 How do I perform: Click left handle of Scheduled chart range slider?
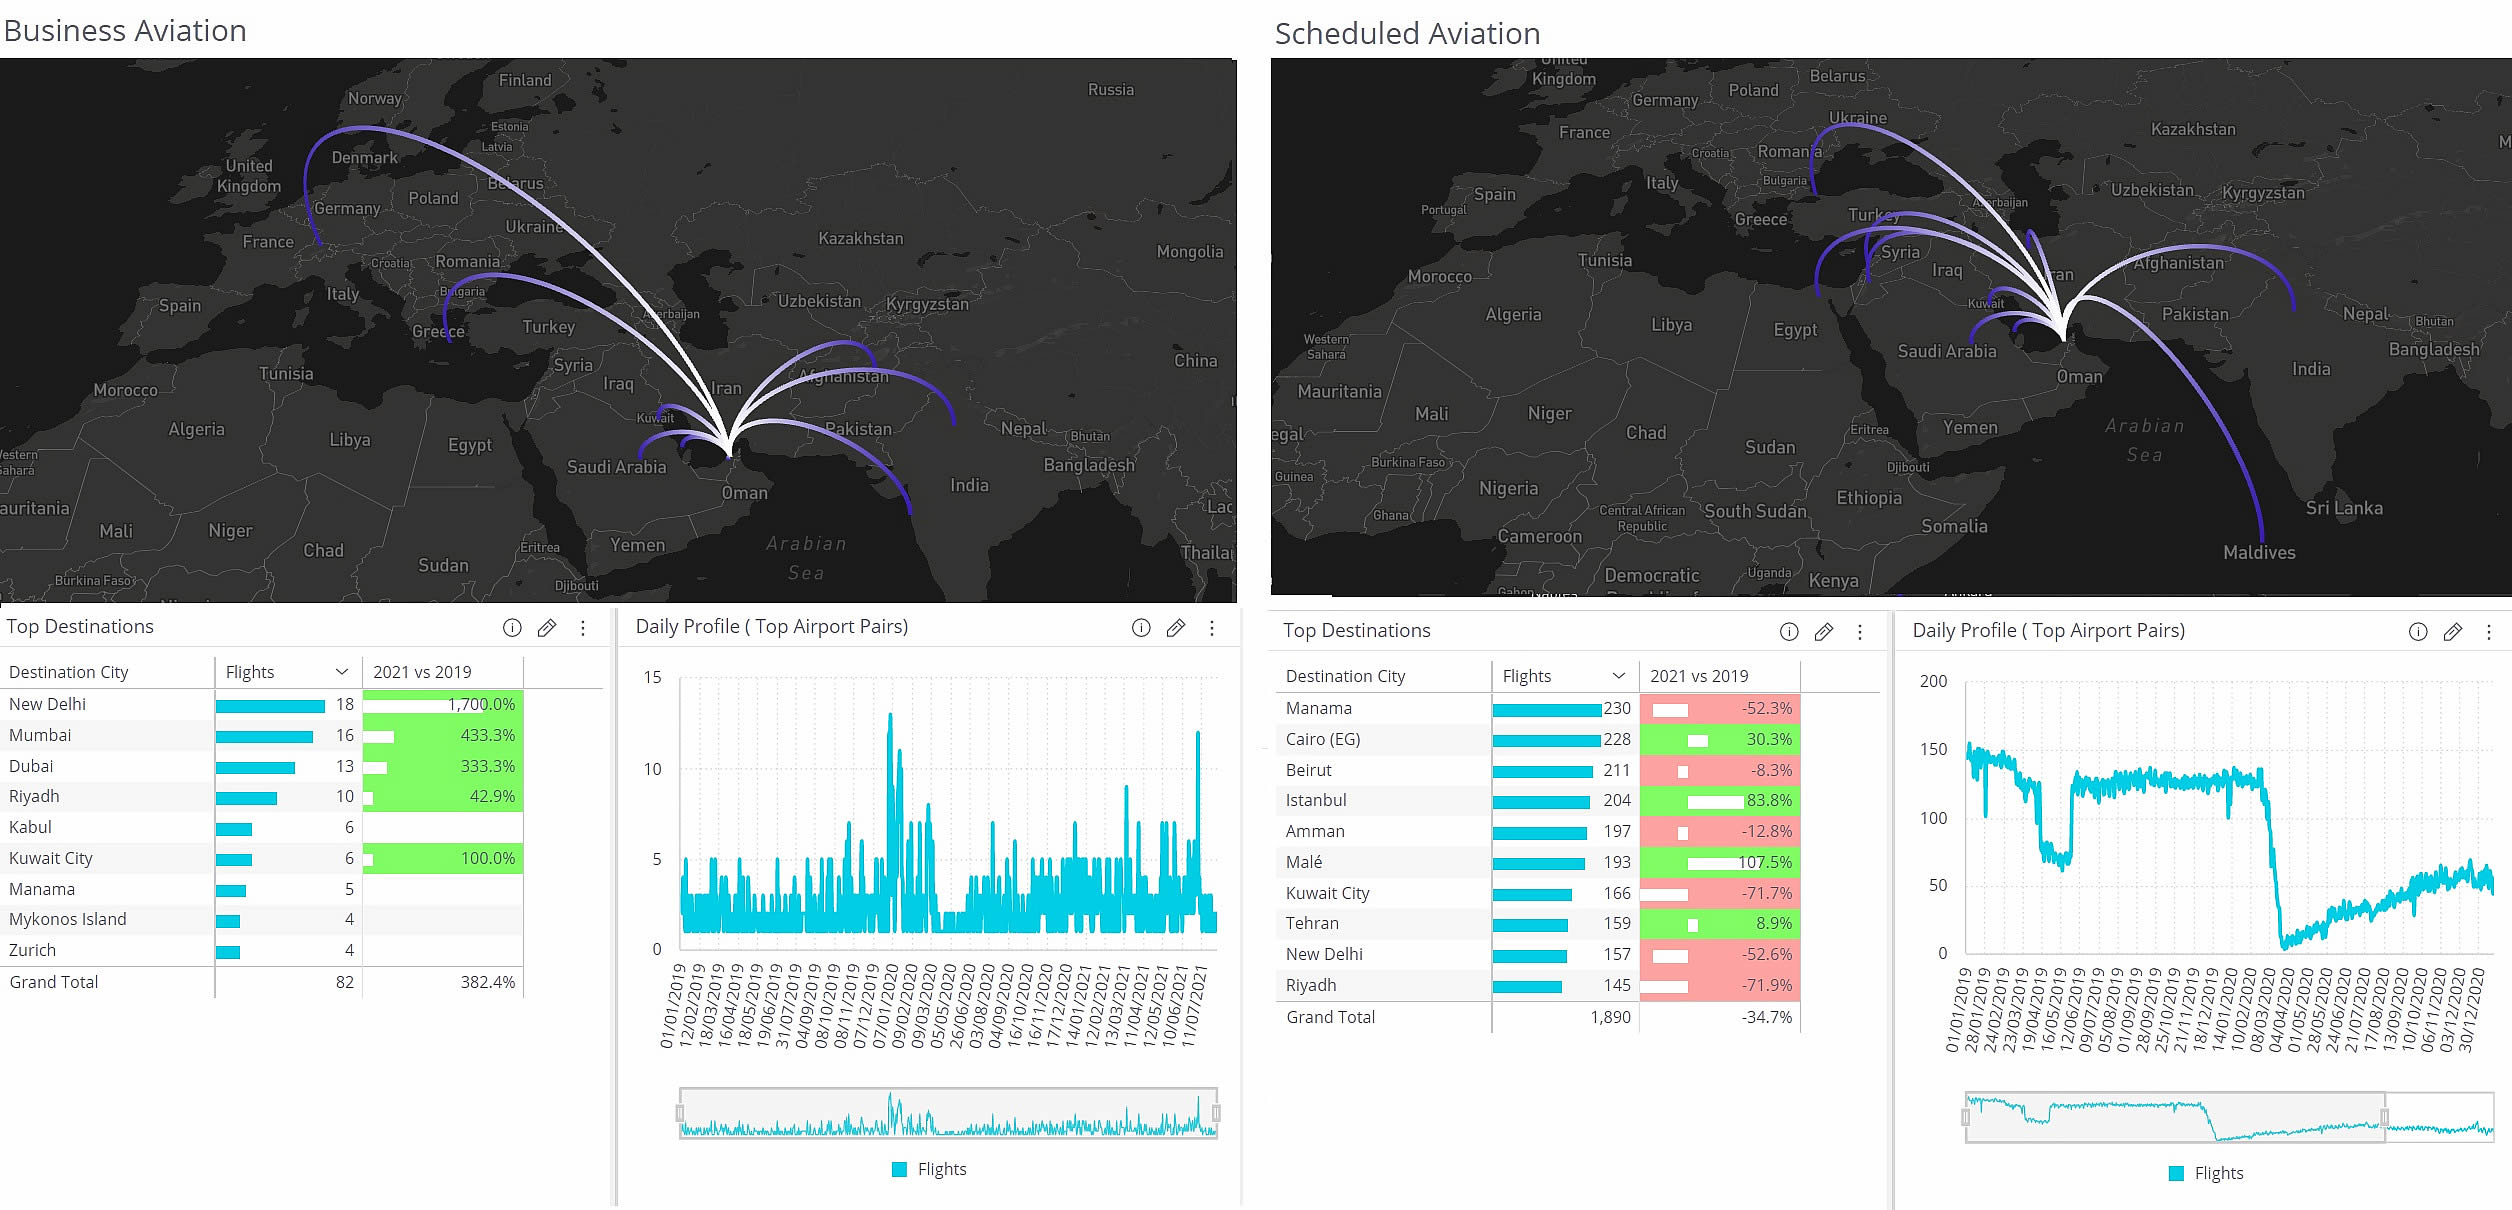[1966, 1117]
